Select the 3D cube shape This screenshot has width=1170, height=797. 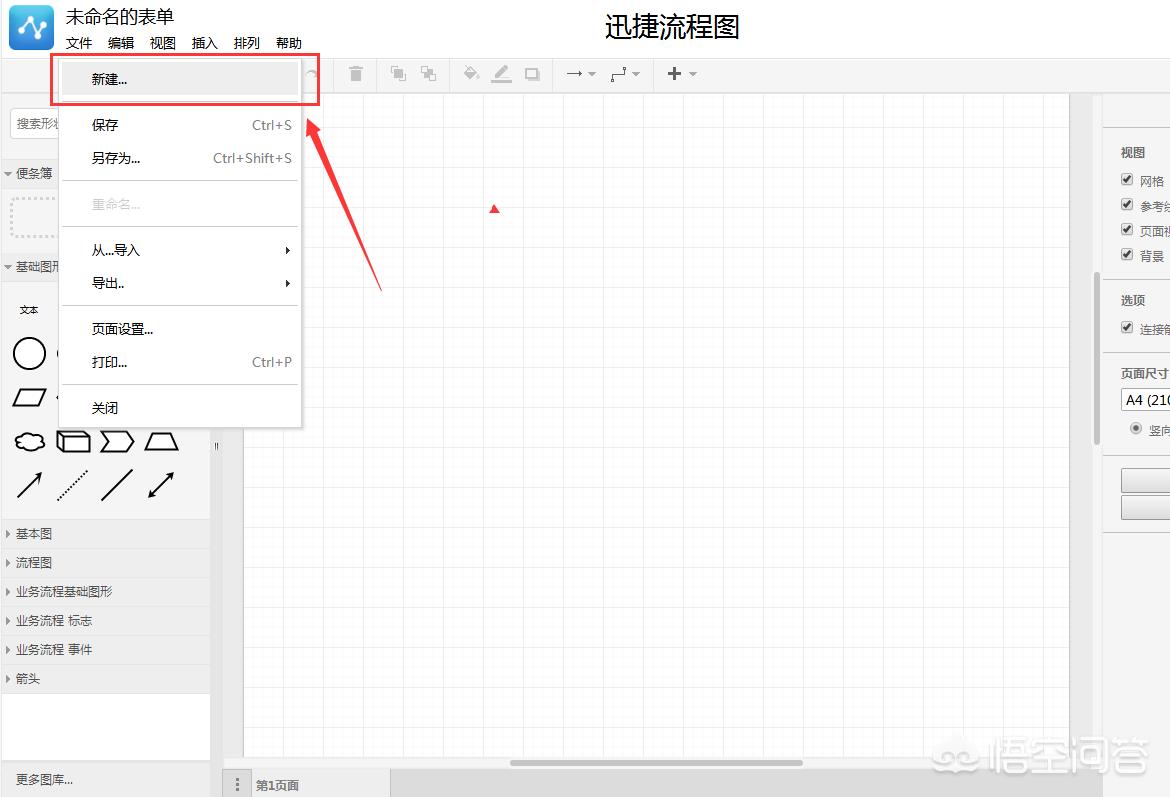coord(73,442)
